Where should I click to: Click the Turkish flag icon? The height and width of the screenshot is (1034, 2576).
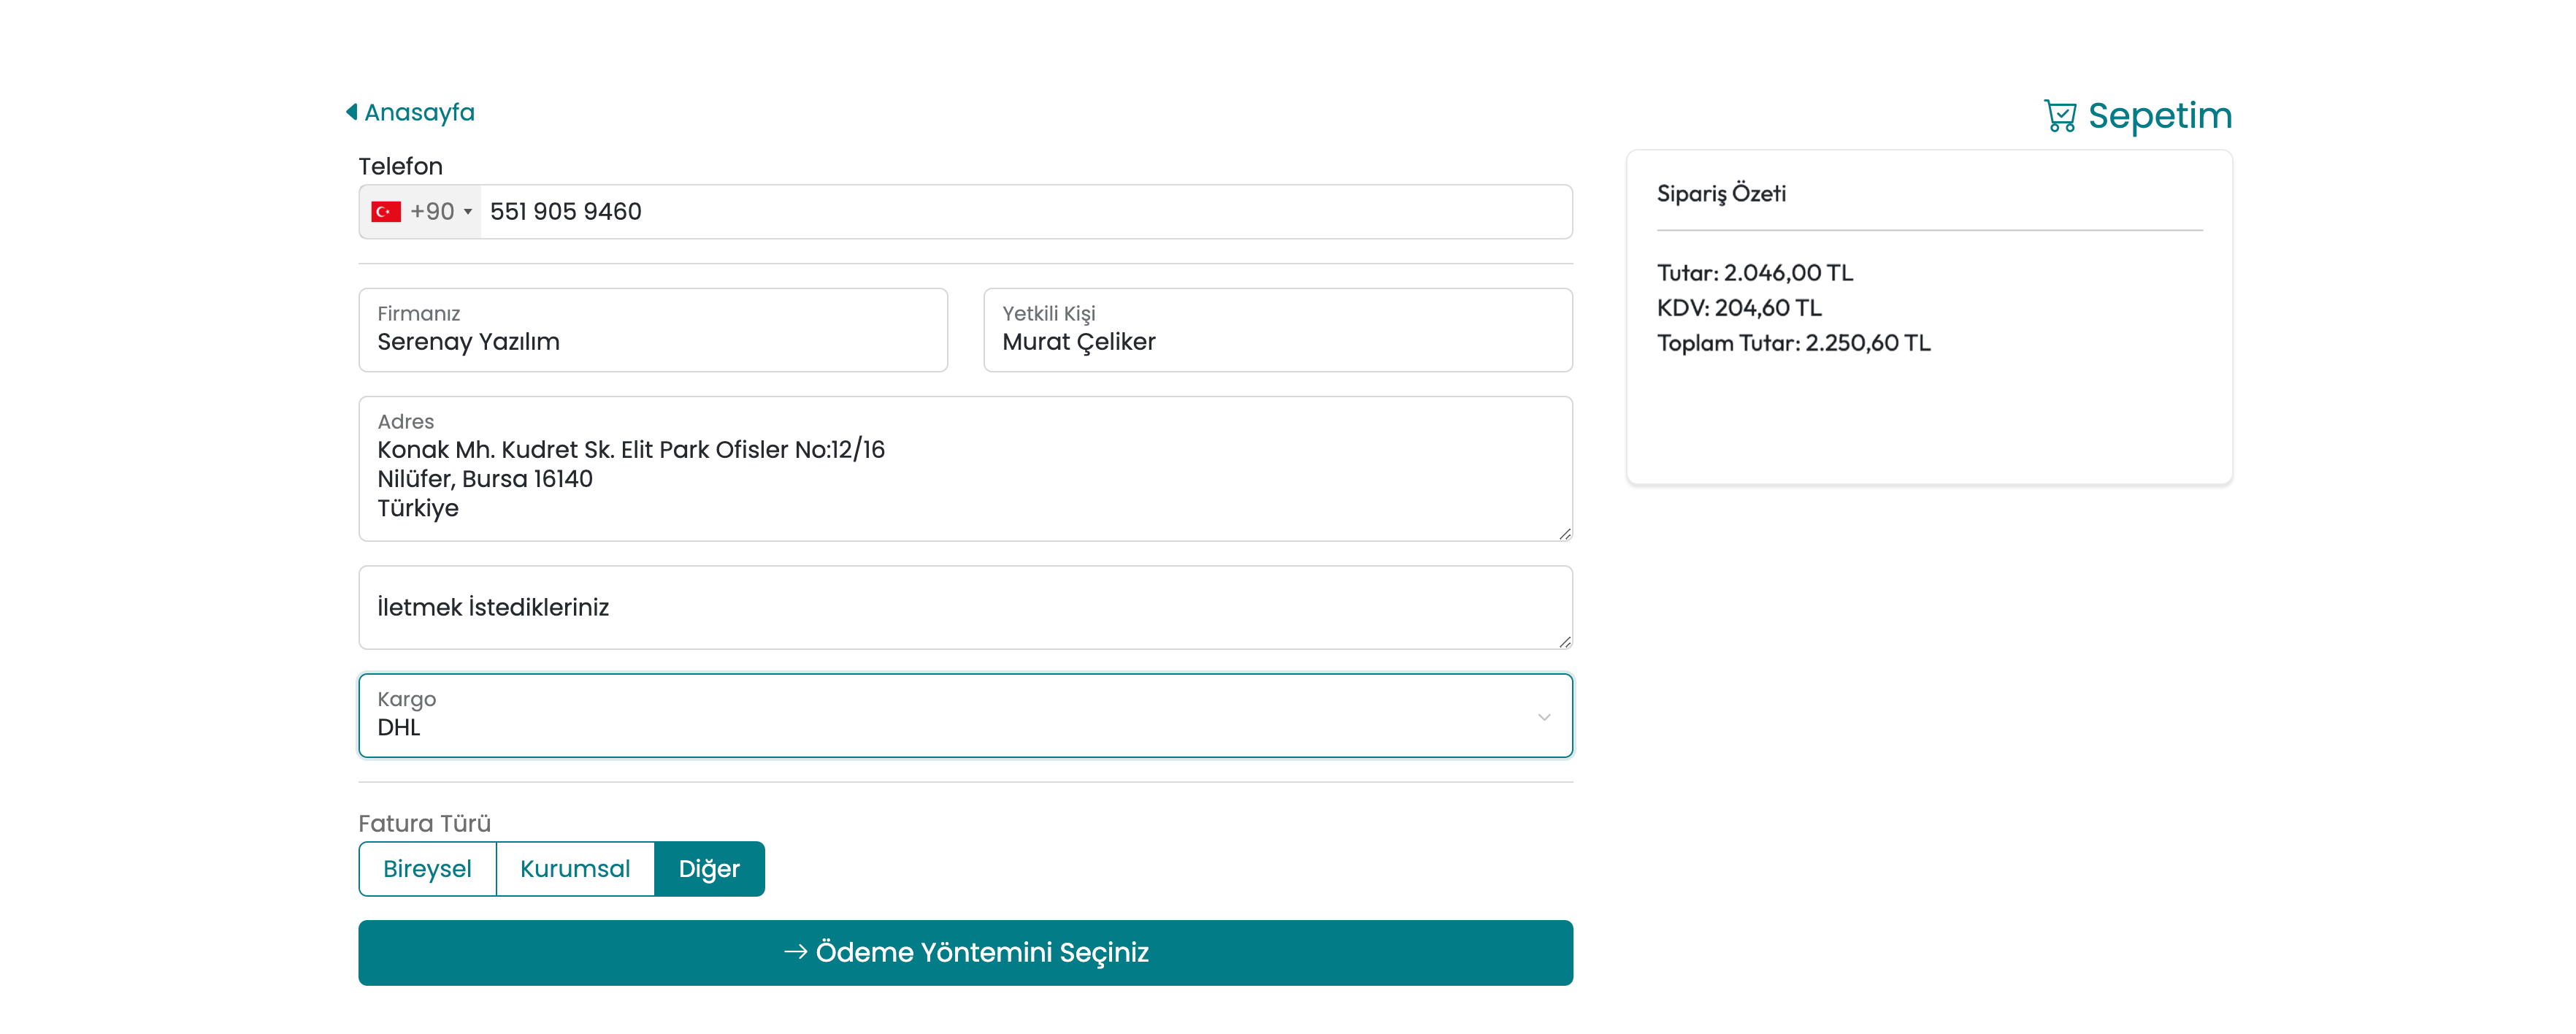386,212
